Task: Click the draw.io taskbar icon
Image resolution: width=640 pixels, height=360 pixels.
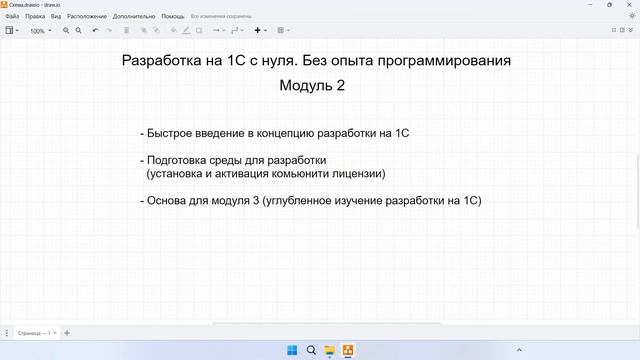Action: click(348, 350)
